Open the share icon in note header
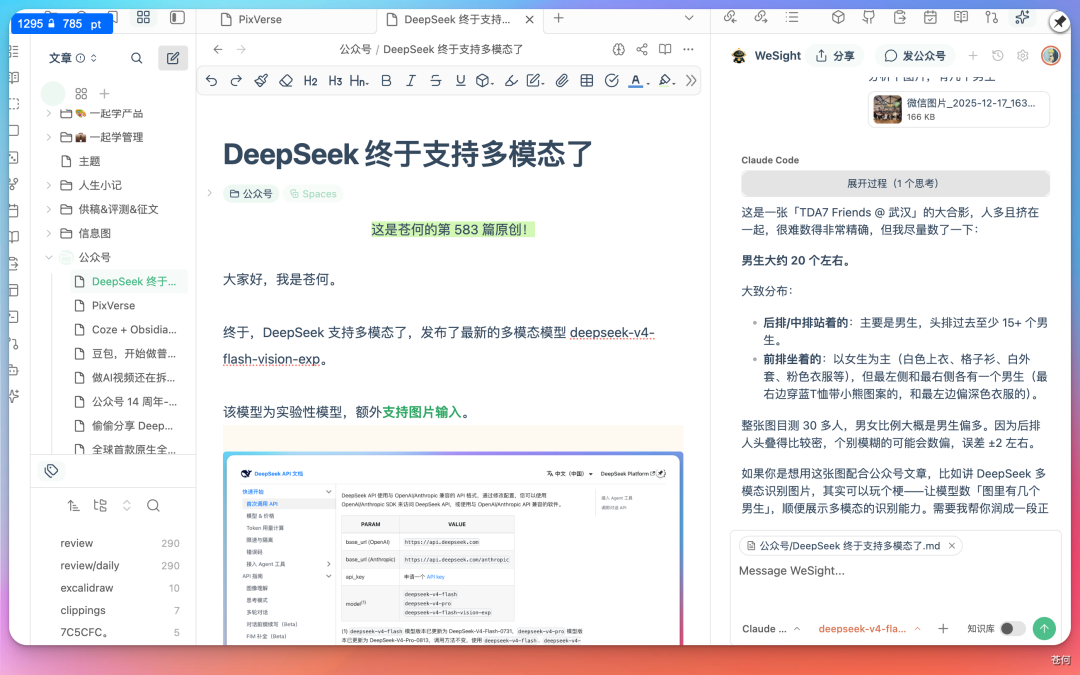This screenshot has height=675, width=1080. click(x=642, y=50)
